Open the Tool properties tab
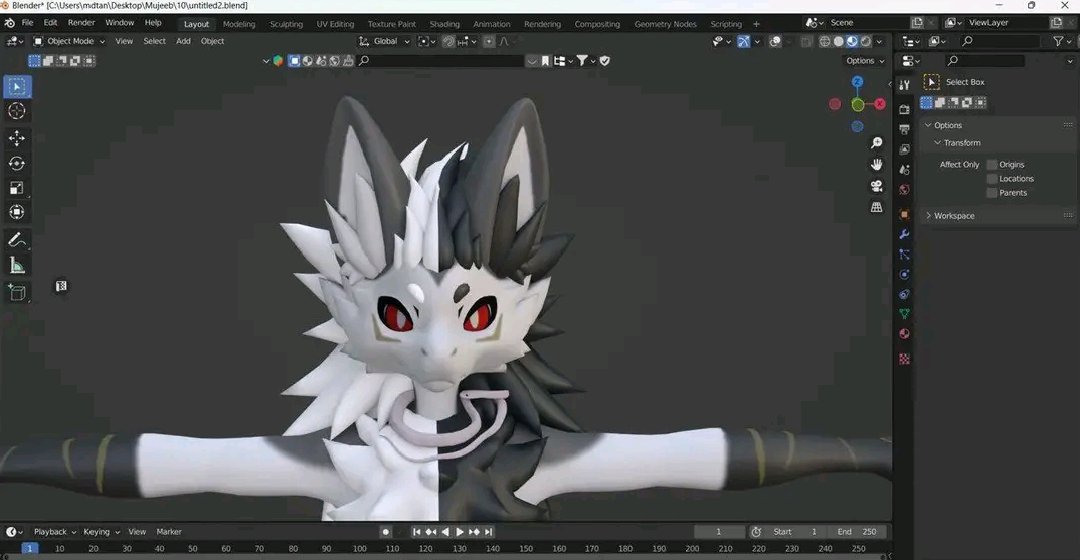Viewport: 1080px width, 560px height. 904,85
